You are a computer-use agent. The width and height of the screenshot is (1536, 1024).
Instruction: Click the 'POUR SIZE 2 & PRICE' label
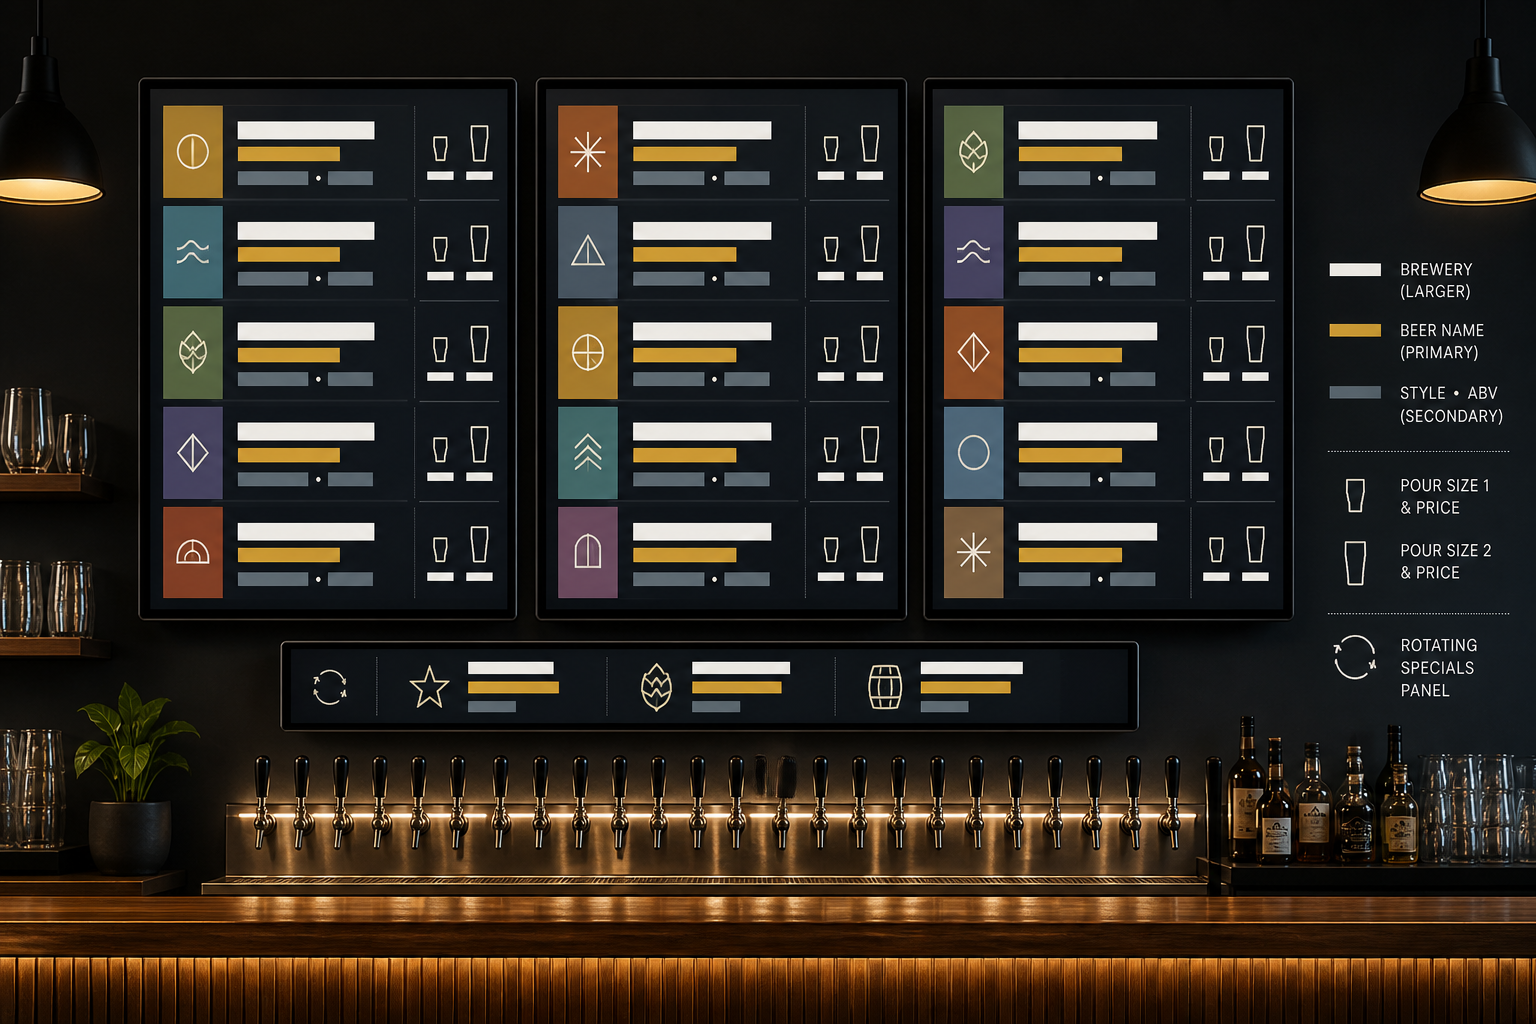1445,562
